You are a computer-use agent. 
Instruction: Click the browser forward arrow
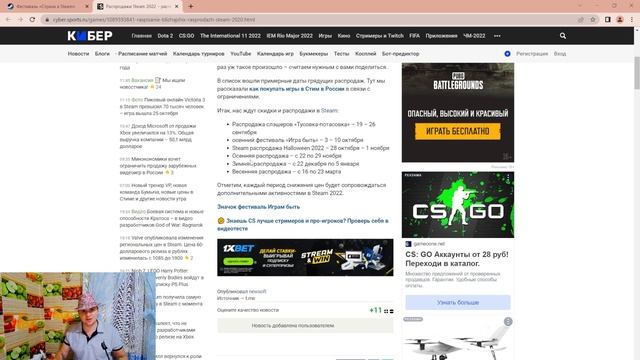coord(20,20)
